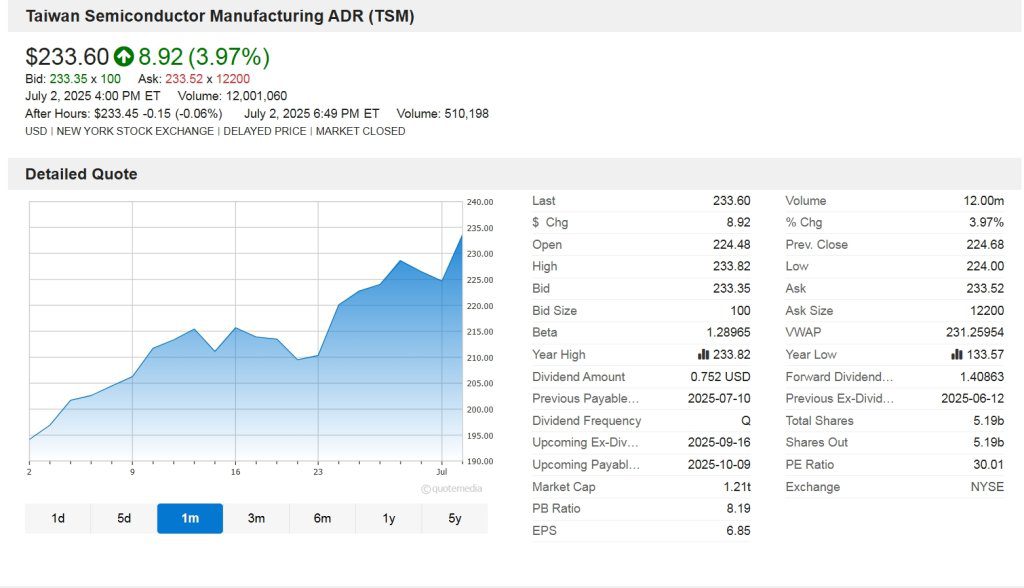The width and height of the screenshot is (1024, 588).
Task: Click the truncated Forward Dividend label
Action: [839, 377]
